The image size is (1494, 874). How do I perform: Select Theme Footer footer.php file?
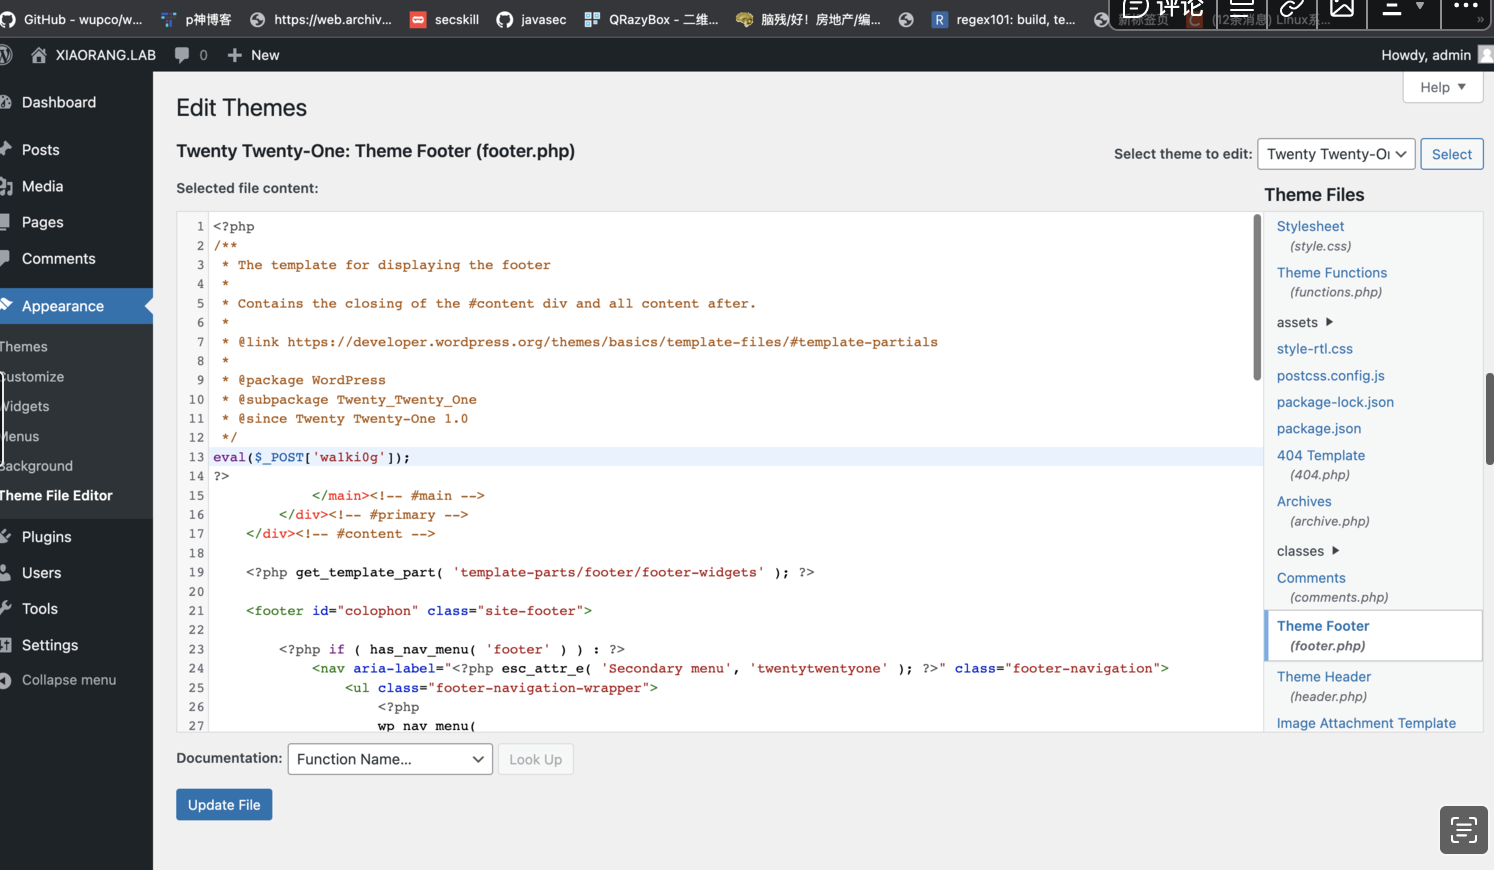pos(1374,636)
